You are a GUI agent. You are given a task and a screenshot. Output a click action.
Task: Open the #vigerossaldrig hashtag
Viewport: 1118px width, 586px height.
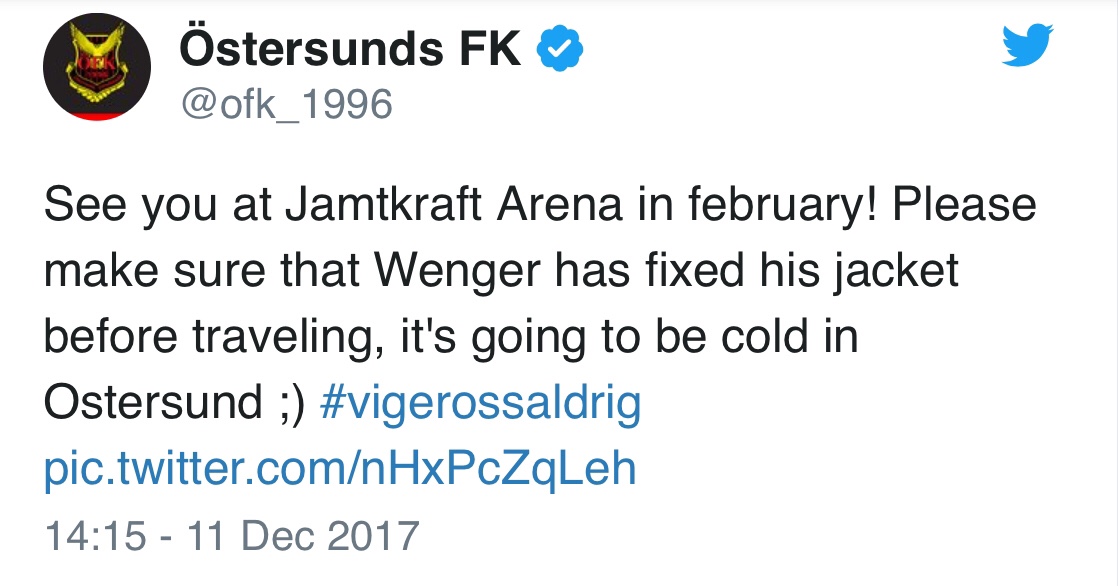[481, 403]
